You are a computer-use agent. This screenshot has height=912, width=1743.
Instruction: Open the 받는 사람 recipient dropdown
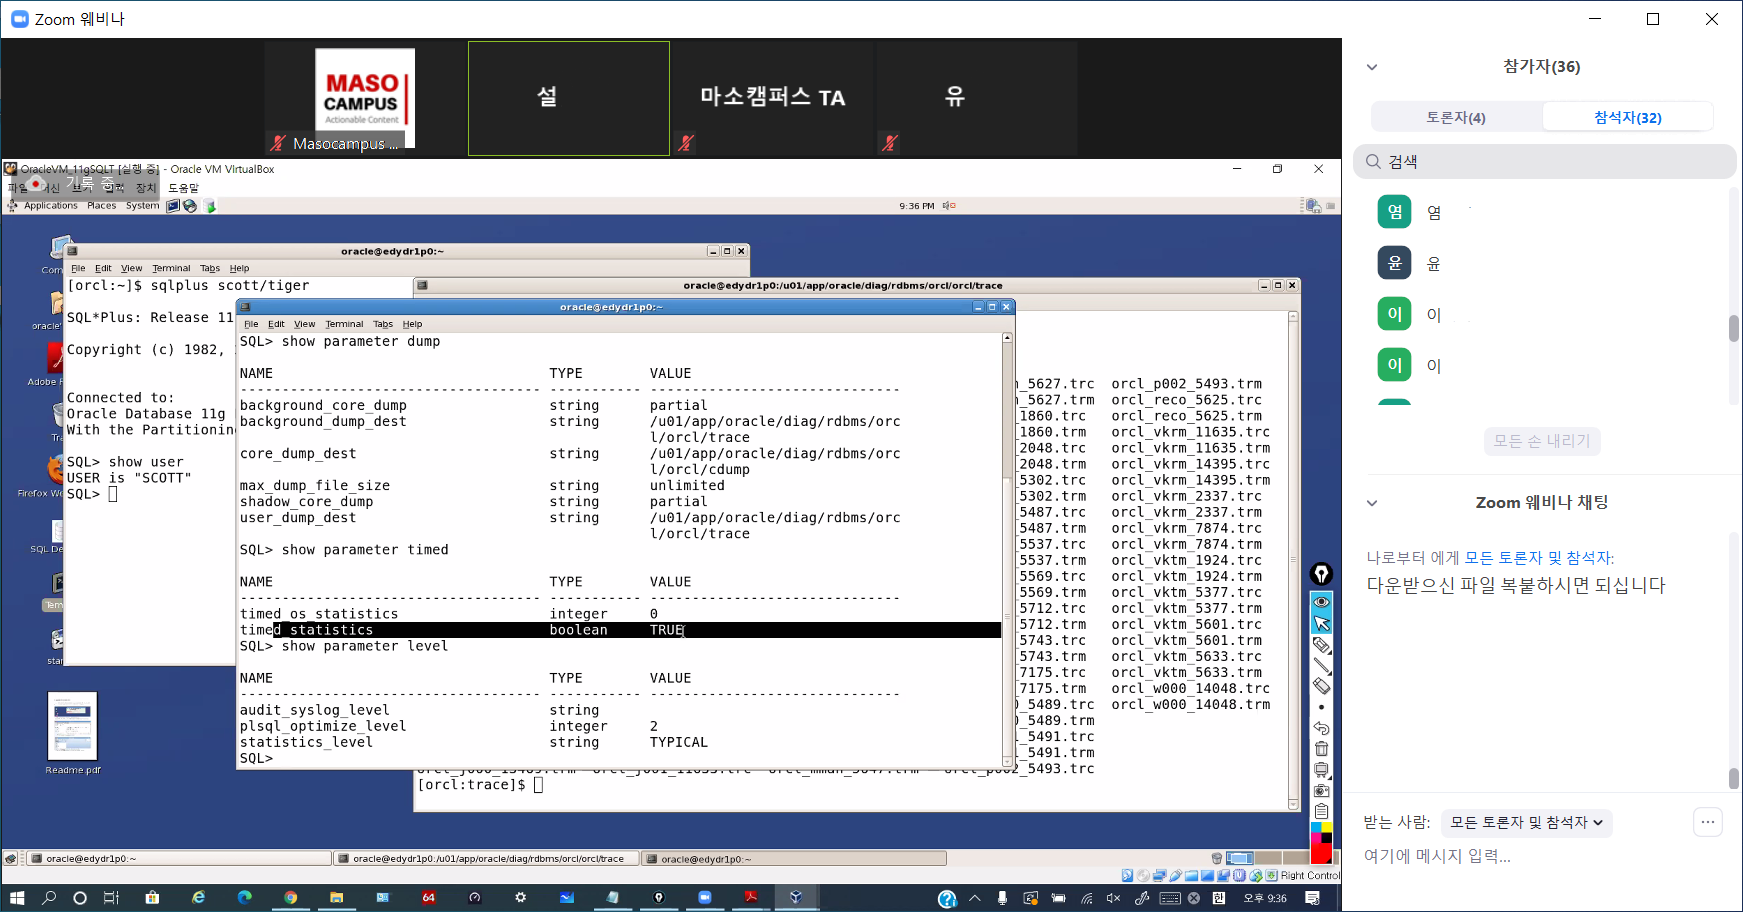[1526, 823]
